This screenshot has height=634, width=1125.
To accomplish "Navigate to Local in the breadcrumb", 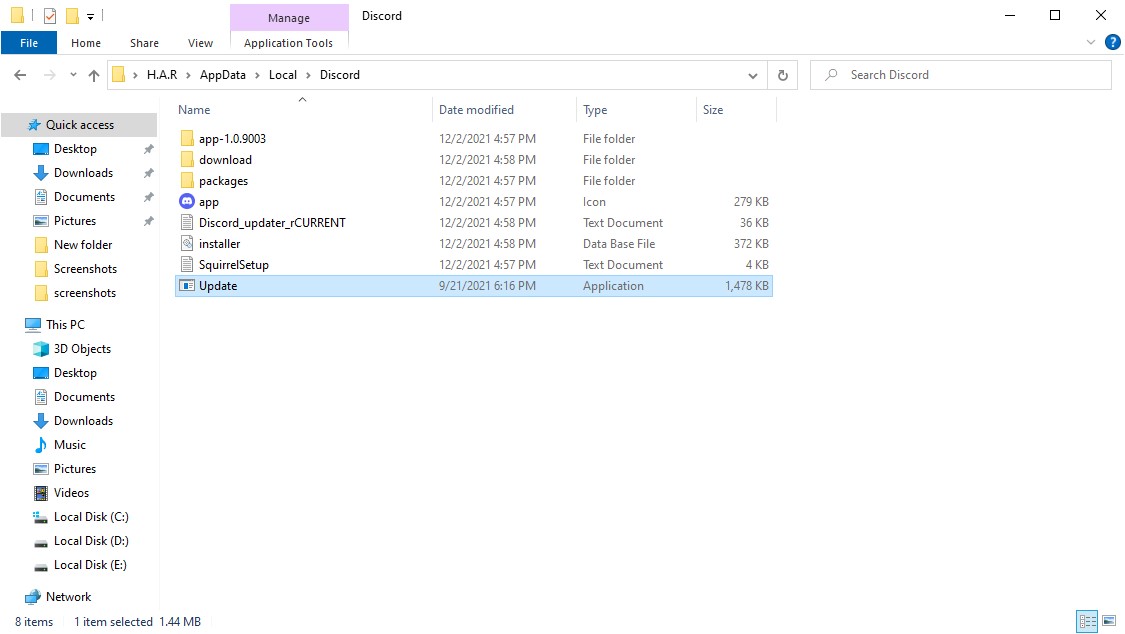I will click(283, 75).
